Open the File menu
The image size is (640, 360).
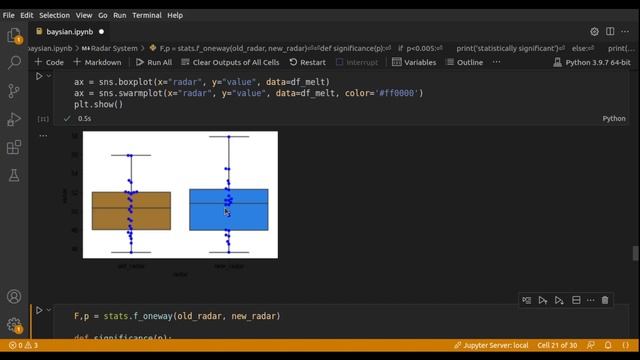[x=9, y=15]
